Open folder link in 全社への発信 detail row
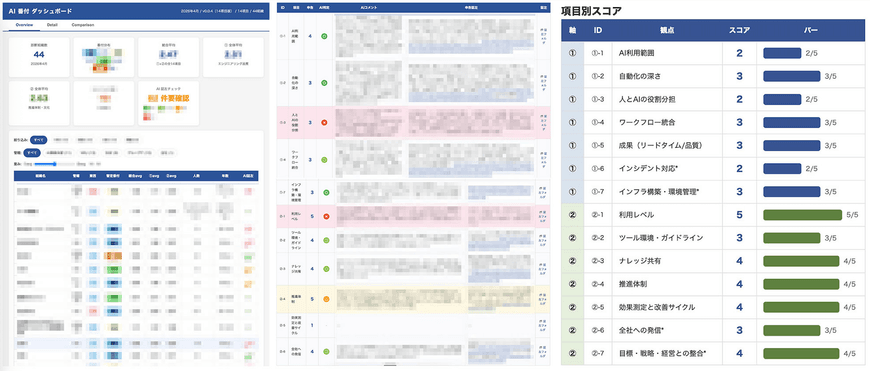Viewport: 870px width, 371px height. click(x=542, y=351)
